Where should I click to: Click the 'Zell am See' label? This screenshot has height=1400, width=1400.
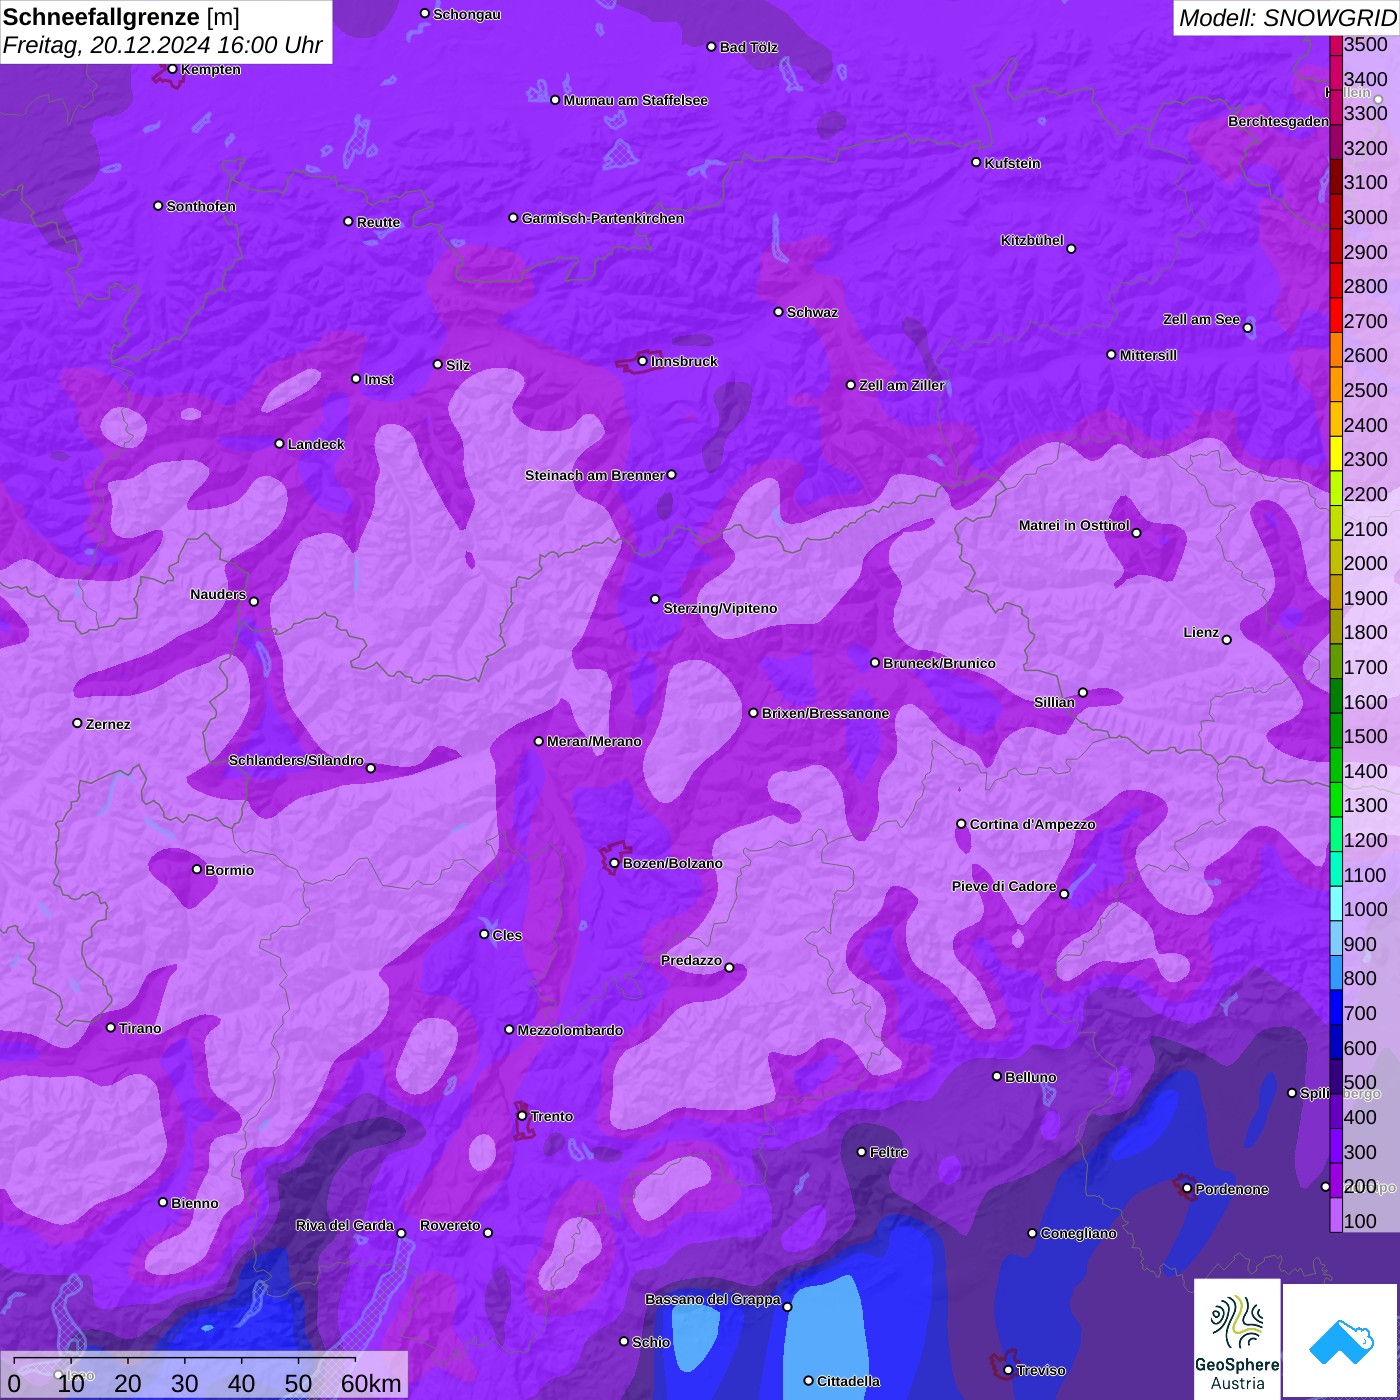coord(1201,319)
